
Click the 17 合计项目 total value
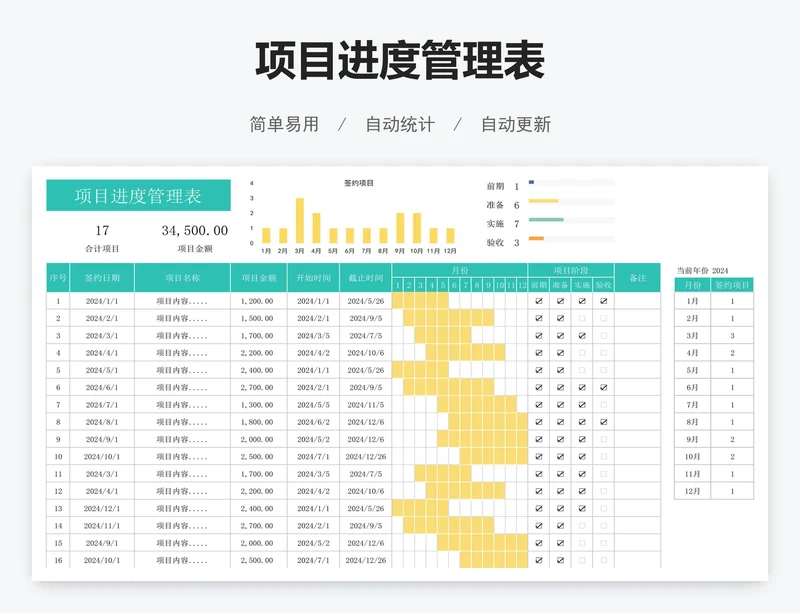(102, 231)
